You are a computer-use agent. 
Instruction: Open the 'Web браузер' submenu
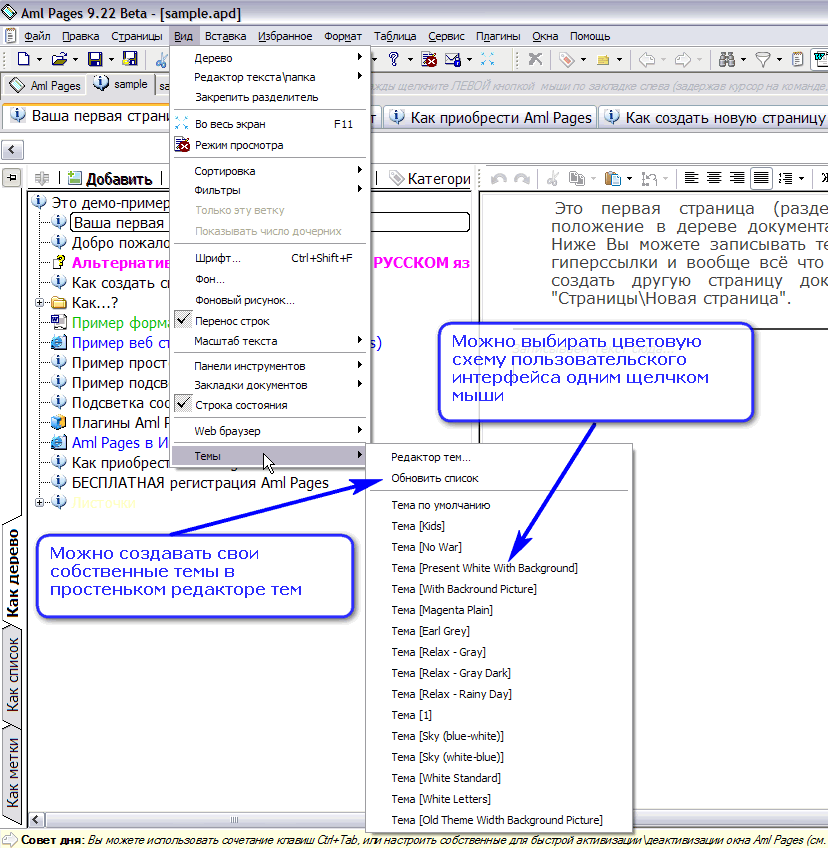pos(270,431)
